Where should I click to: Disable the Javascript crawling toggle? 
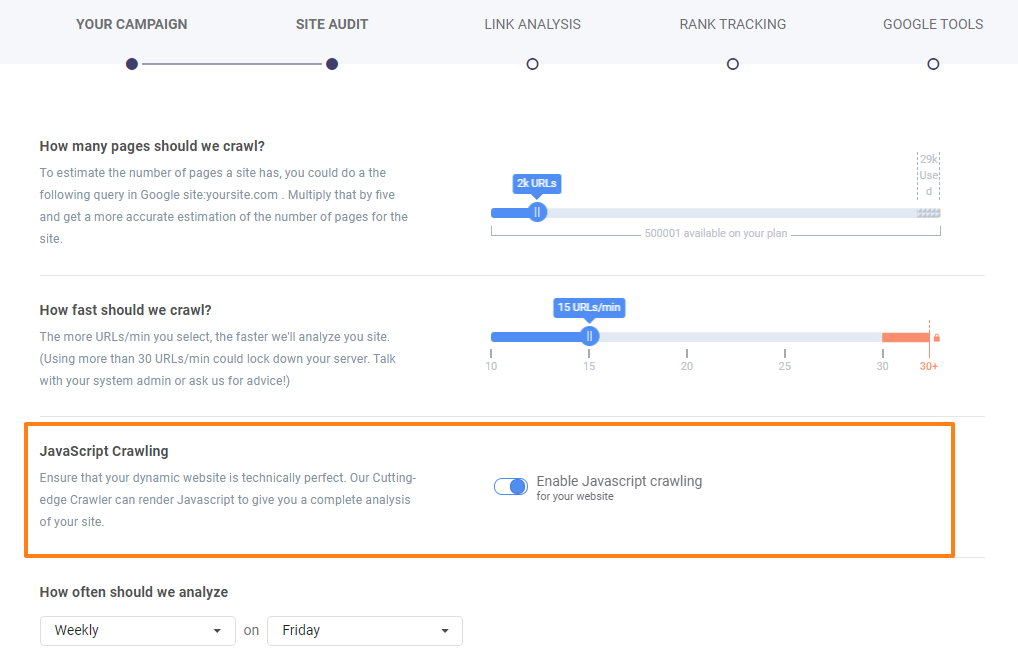pyautogui.click(x=511, y=486)
